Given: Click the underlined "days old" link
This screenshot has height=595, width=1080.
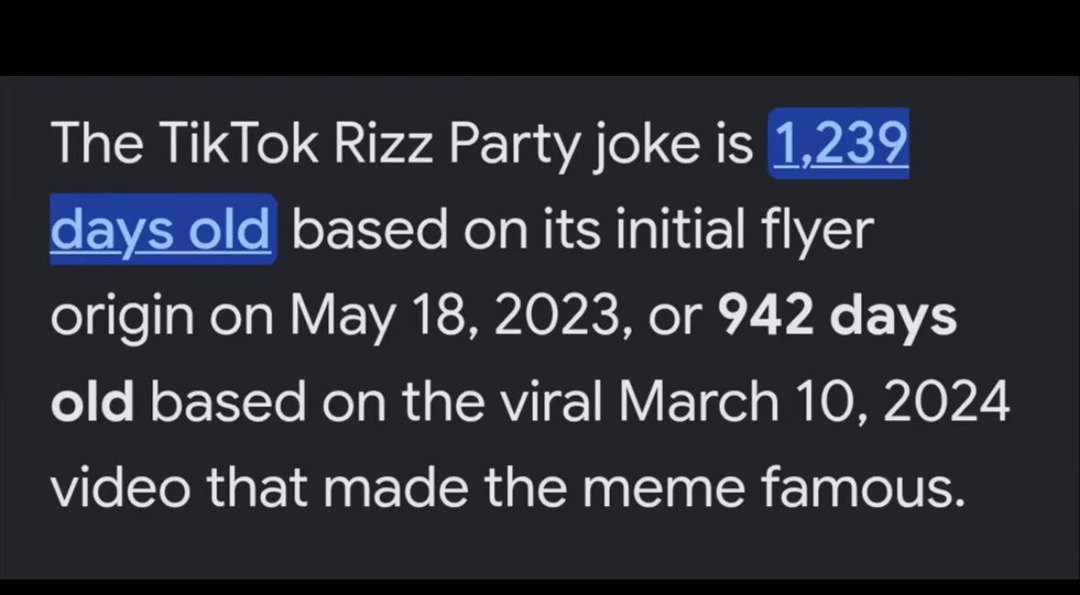Looking at the screenshot, I should pos(160,229).
